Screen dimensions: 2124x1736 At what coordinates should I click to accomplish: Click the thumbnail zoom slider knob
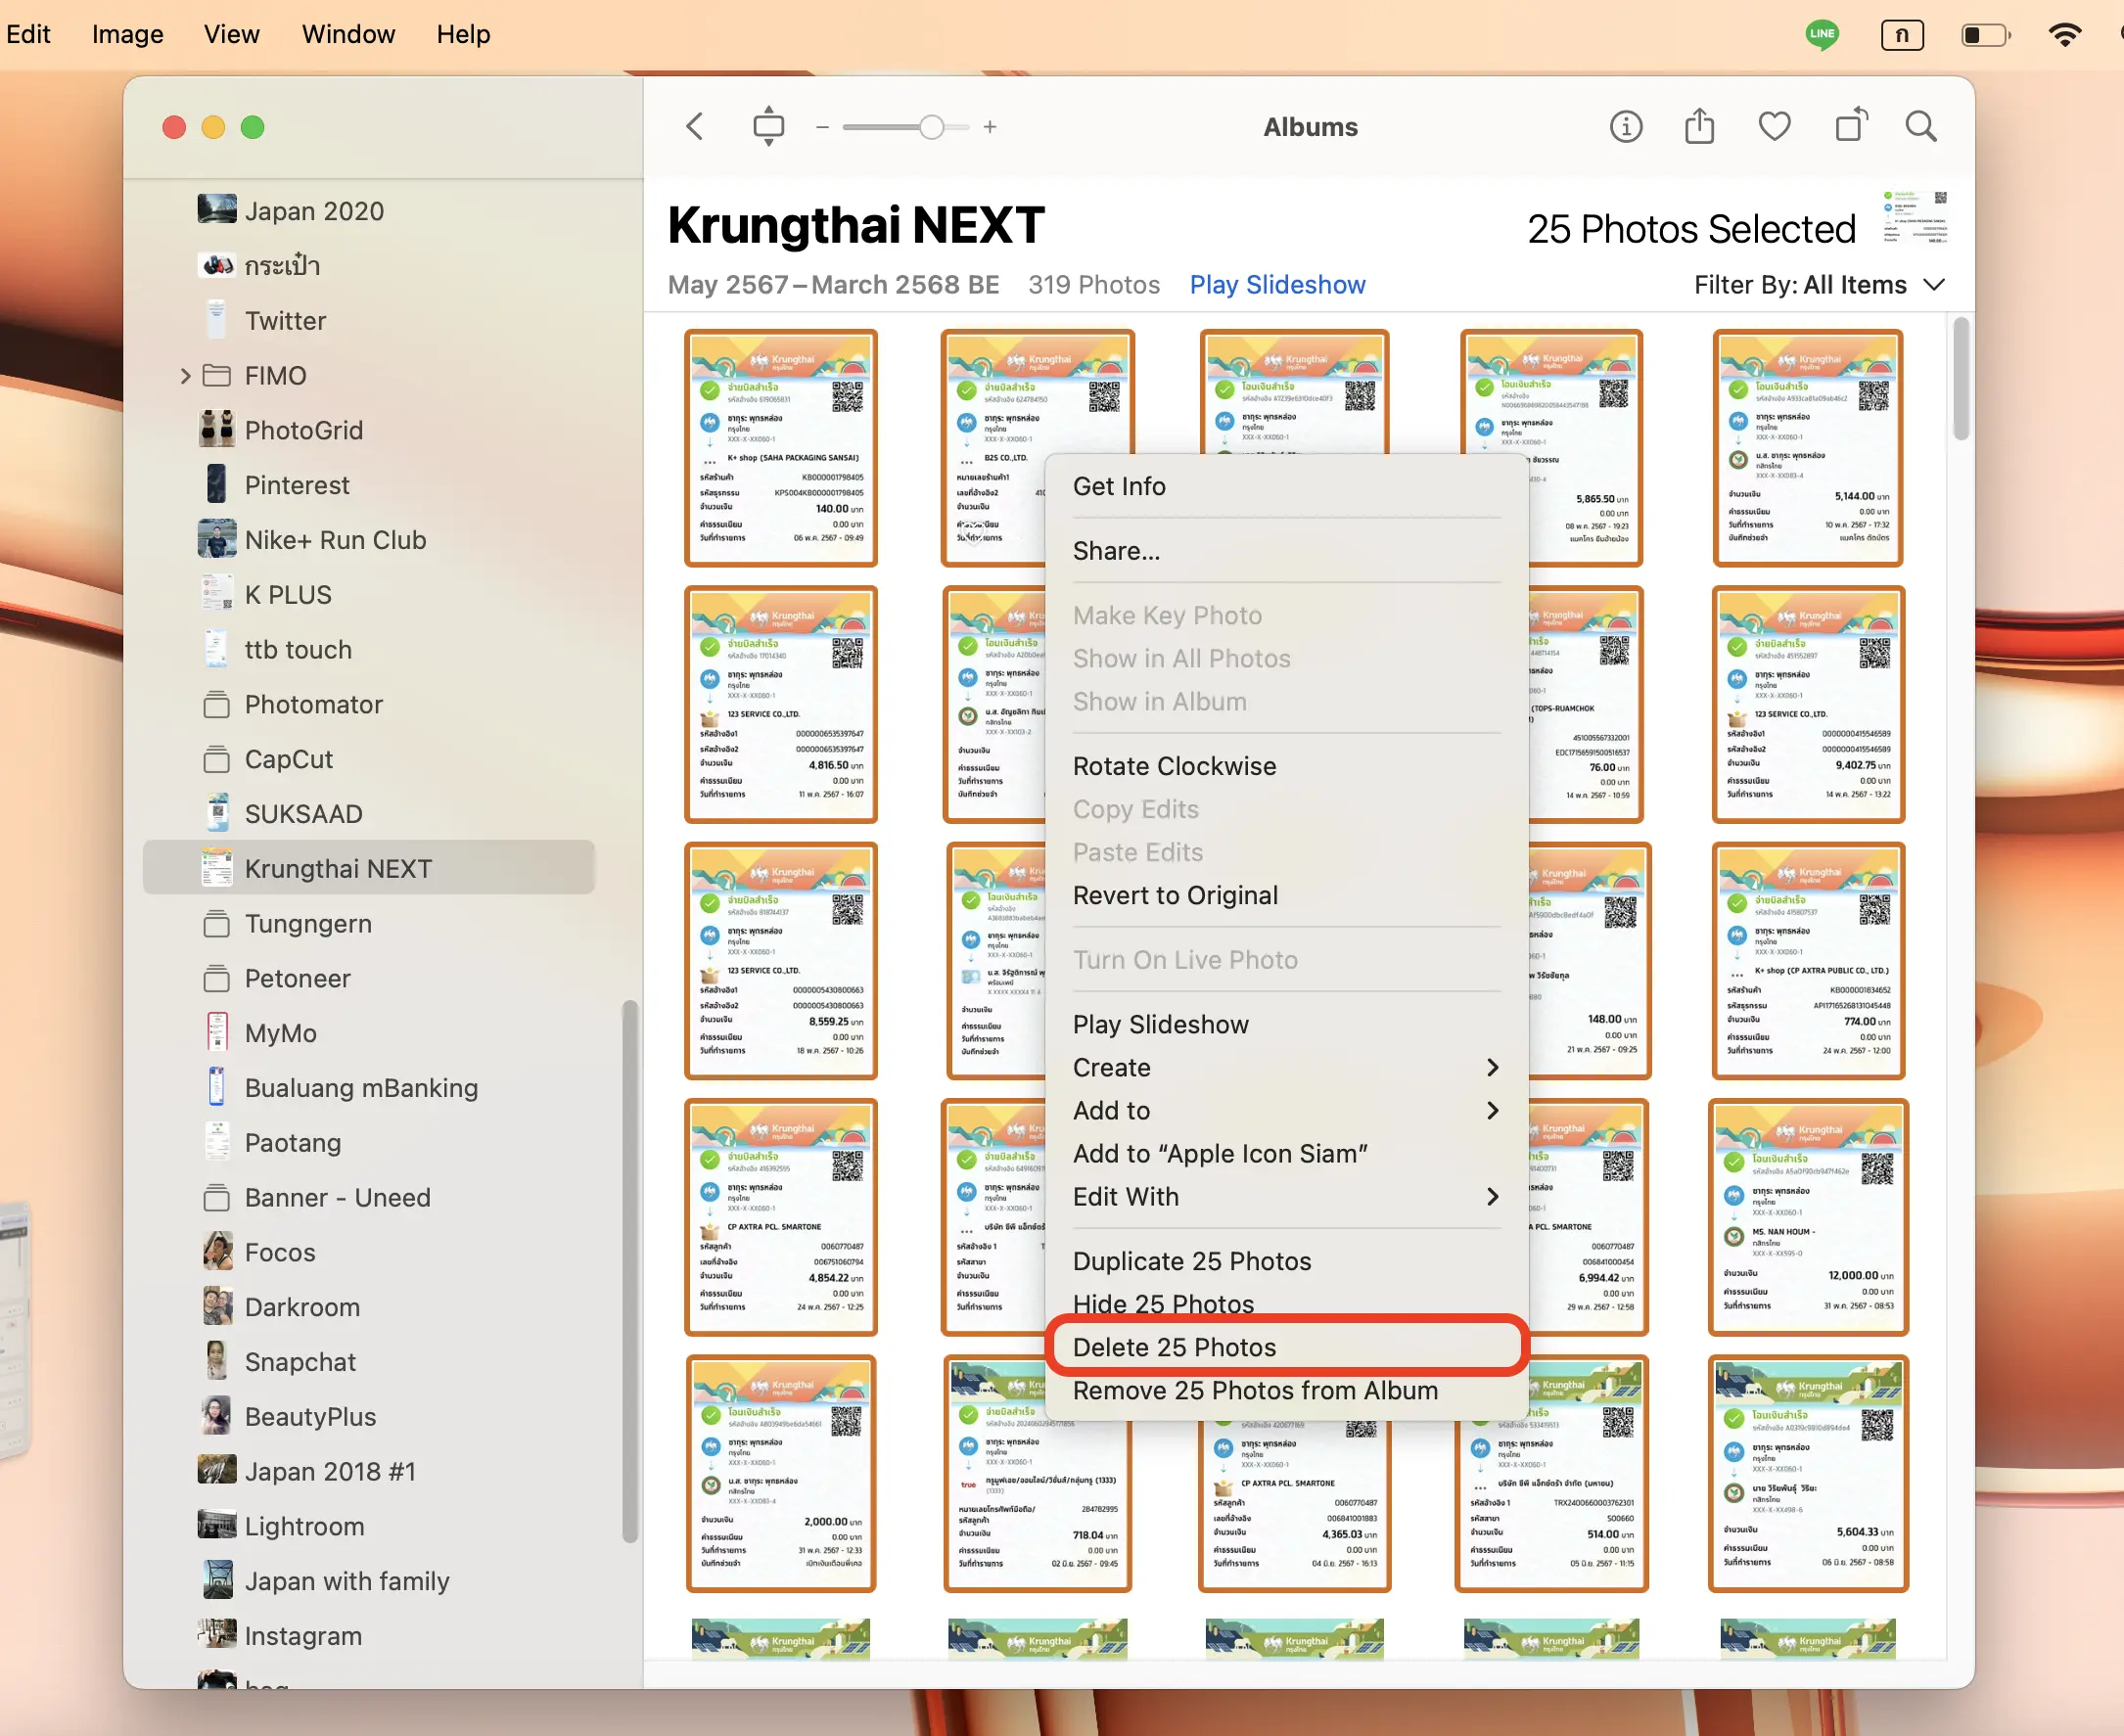(x=931, y=127)
